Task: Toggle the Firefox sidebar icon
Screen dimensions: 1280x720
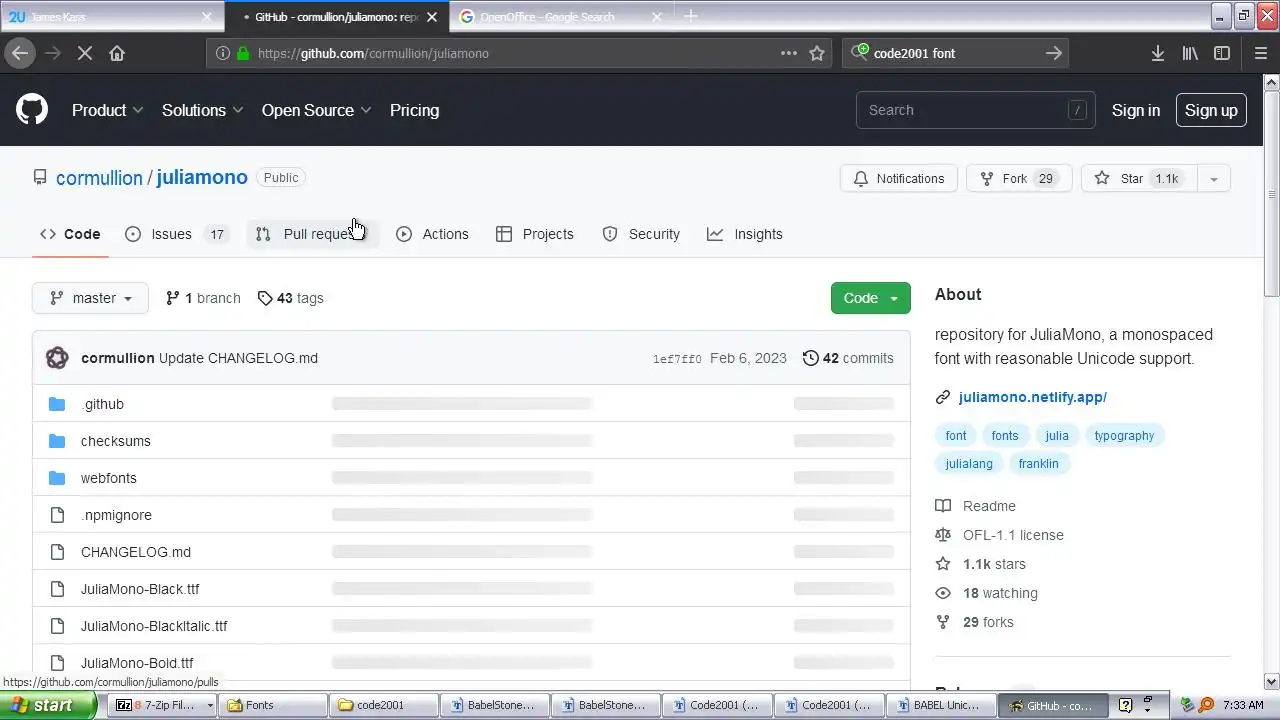Action: pos(1222,53)
